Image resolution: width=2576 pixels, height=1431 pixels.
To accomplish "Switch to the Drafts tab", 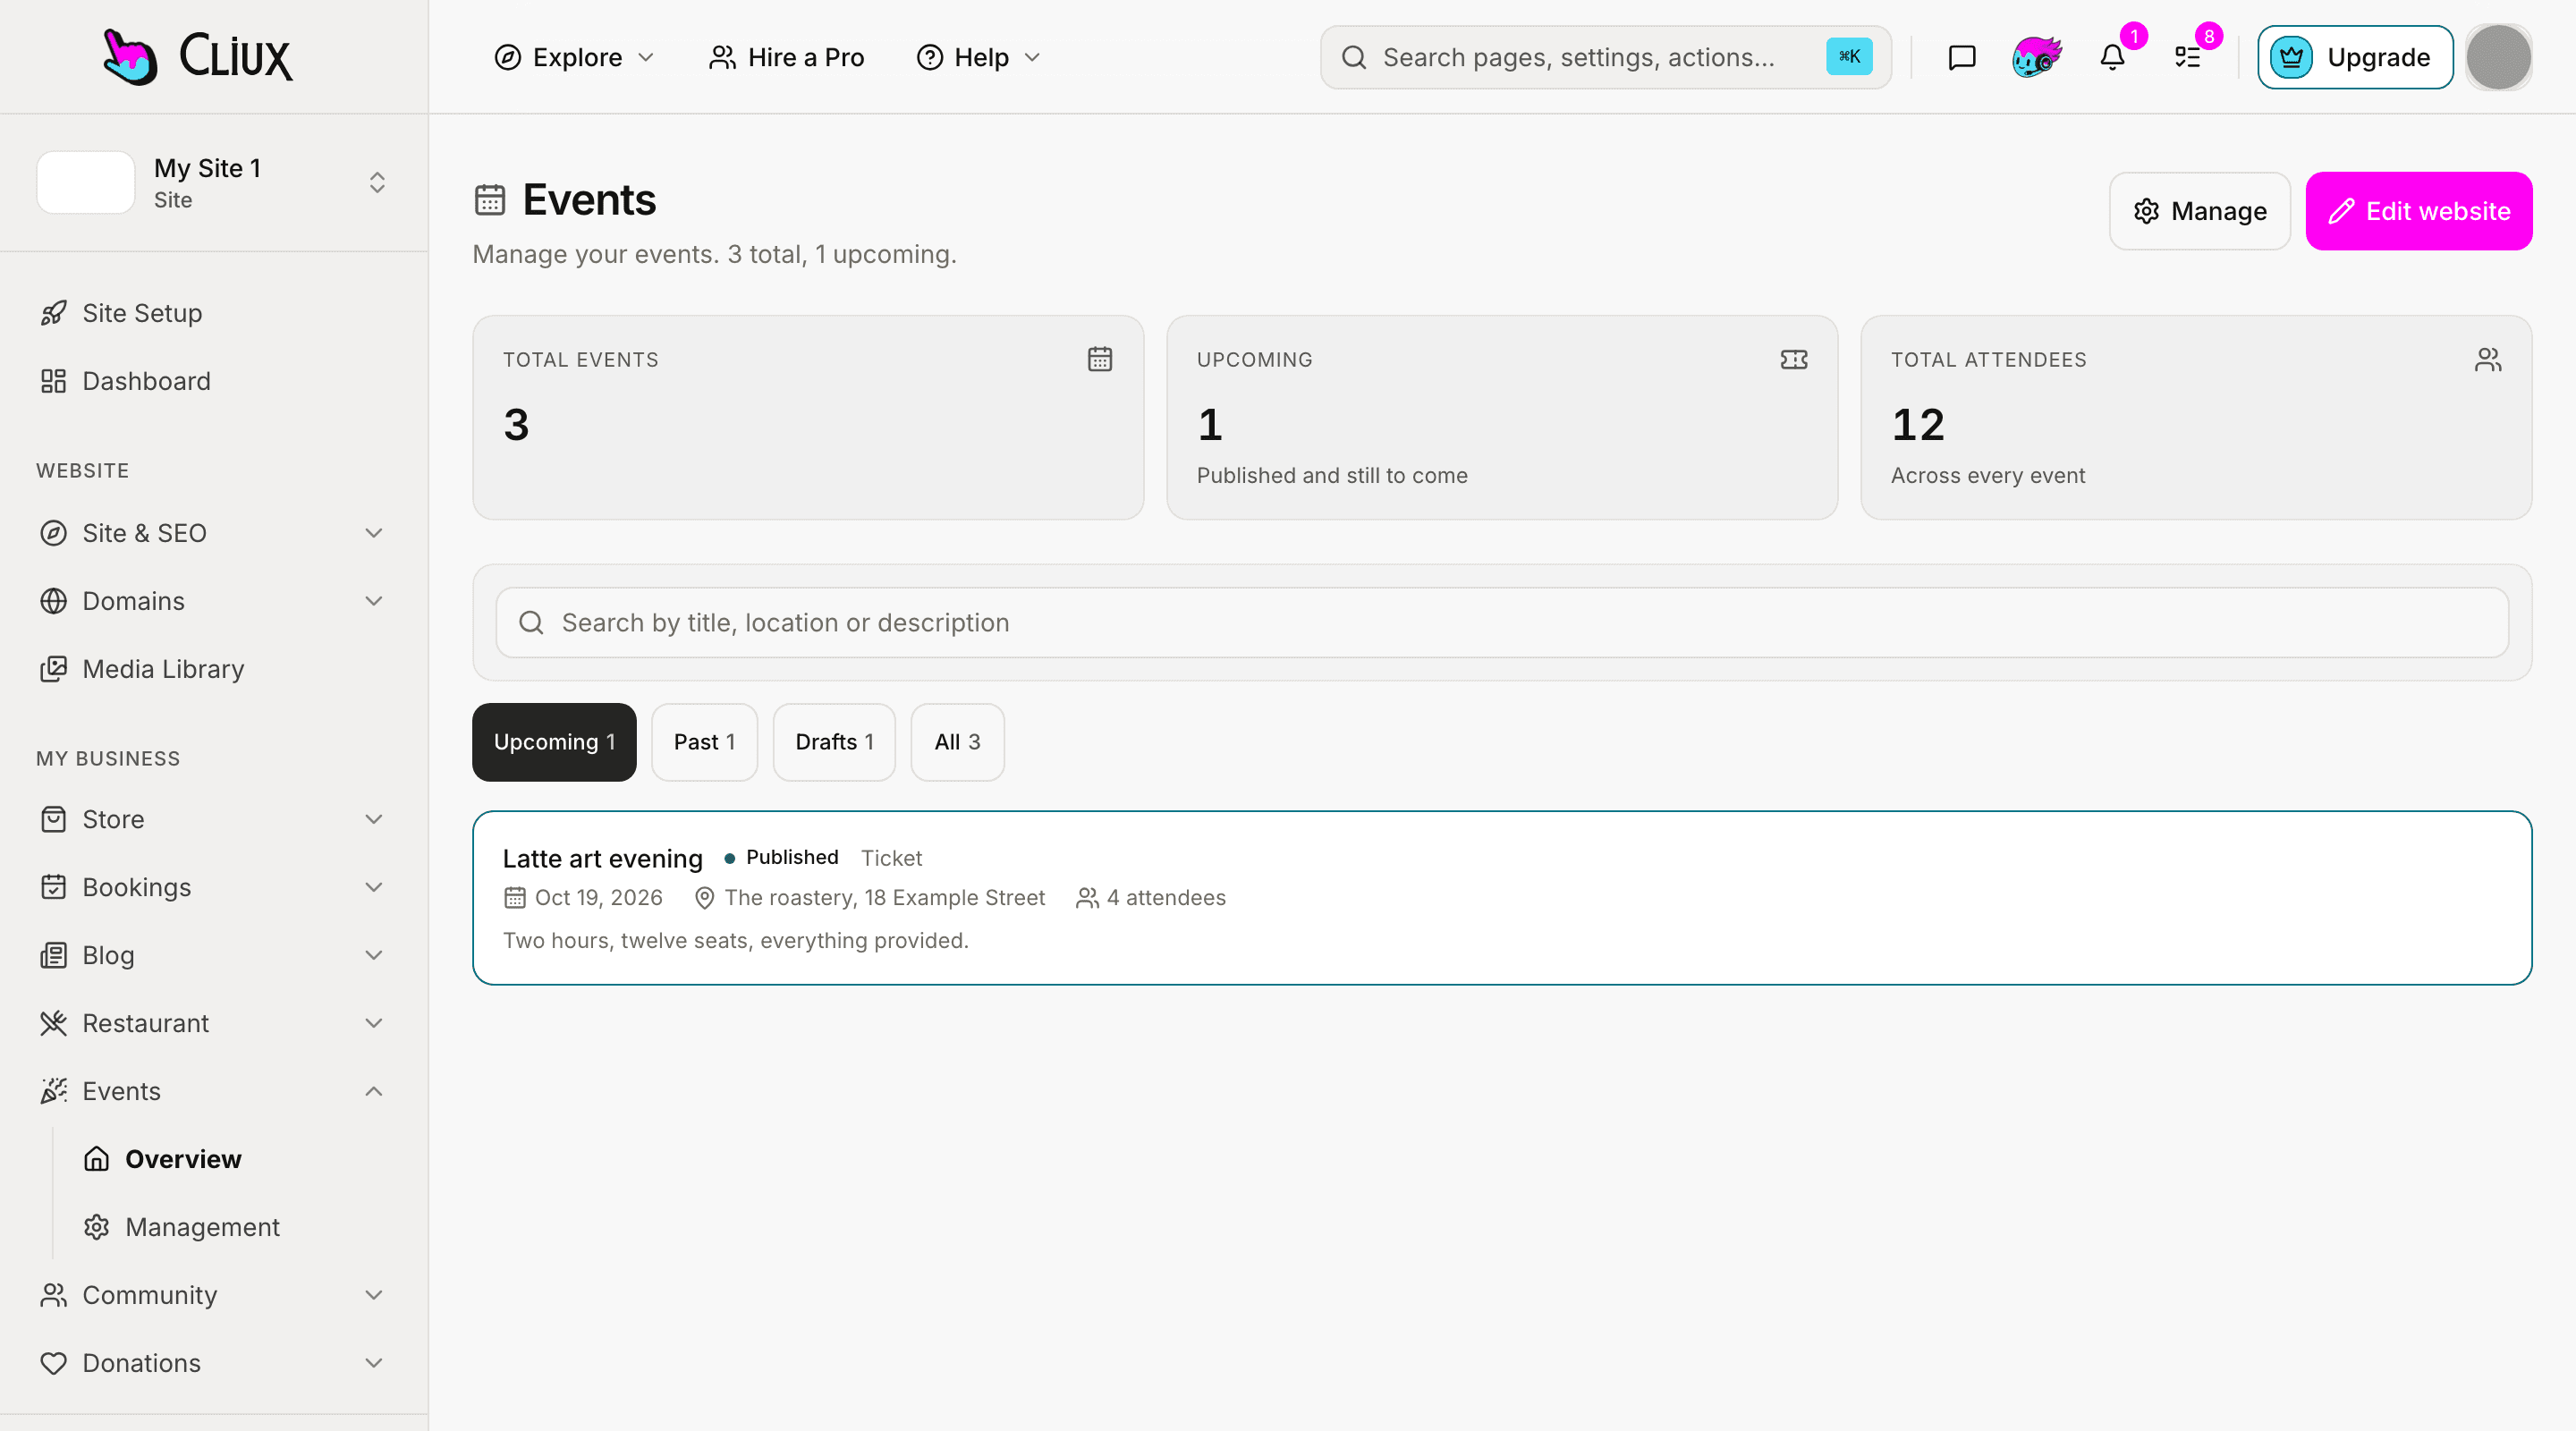I will (x=834, y=742).
